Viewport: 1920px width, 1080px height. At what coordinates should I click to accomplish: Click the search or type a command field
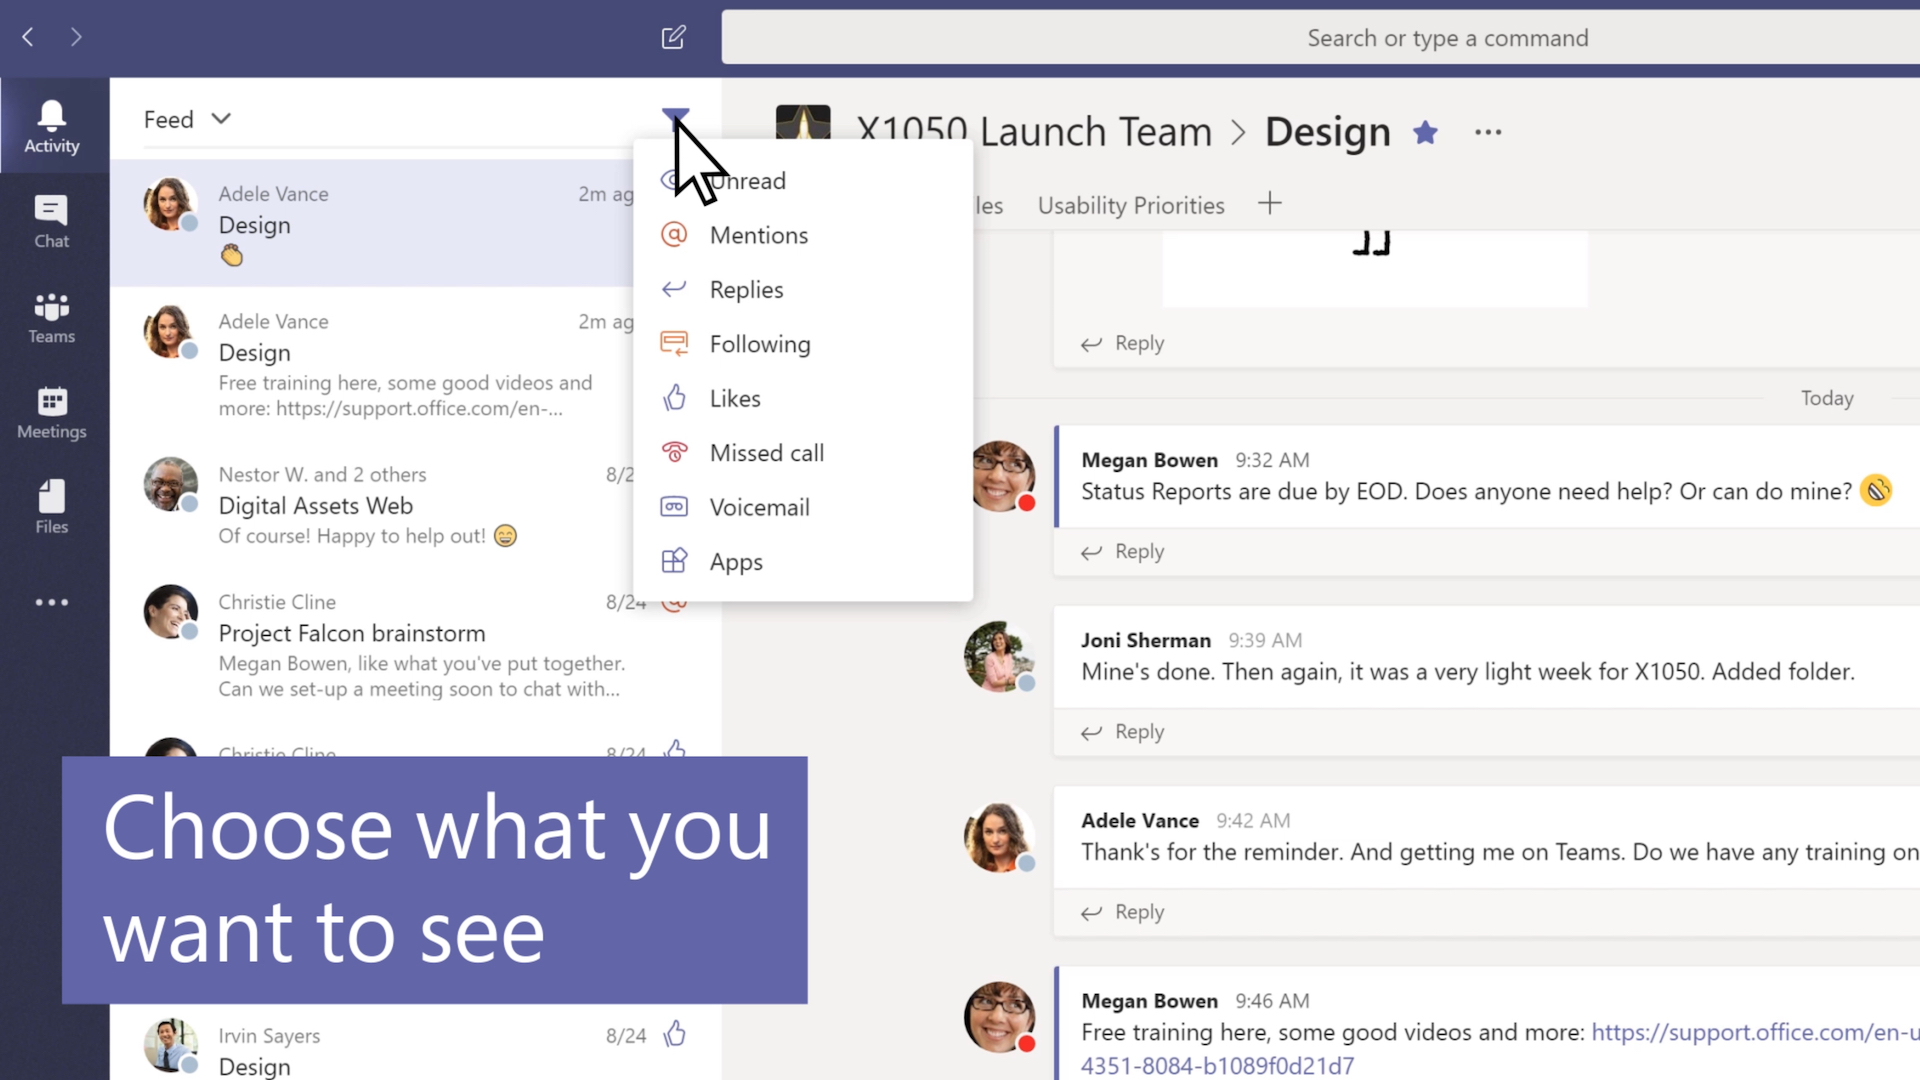click(x=1447, y=37)
